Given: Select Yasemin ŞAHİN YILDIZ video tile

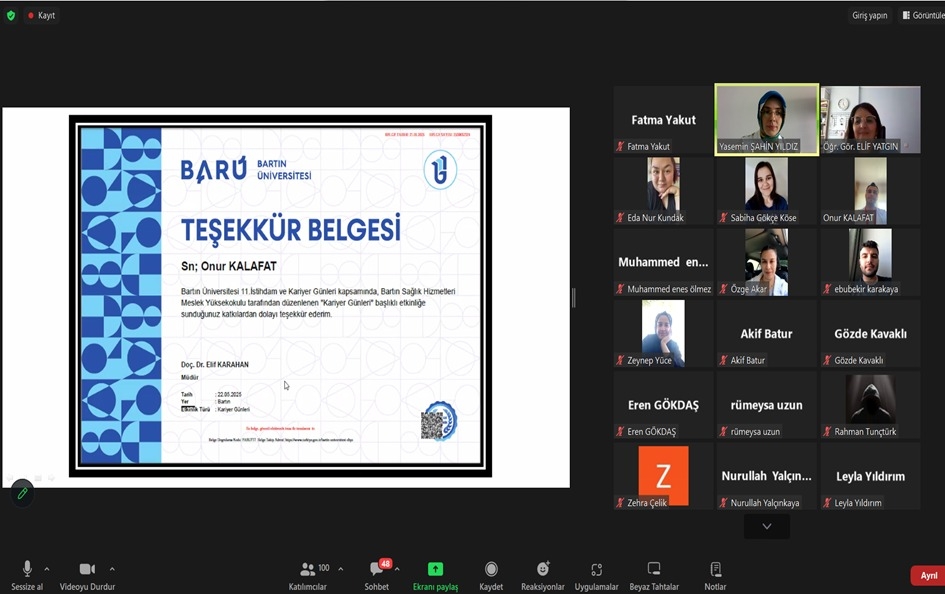Looking at the screenshot, I should [767, 119].
